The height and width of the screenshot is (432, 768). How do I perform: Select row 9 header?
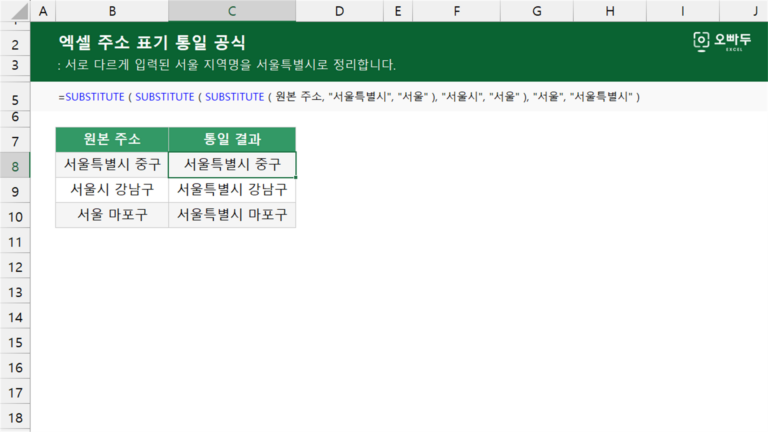pyautogui.click(x=15, y=192)
